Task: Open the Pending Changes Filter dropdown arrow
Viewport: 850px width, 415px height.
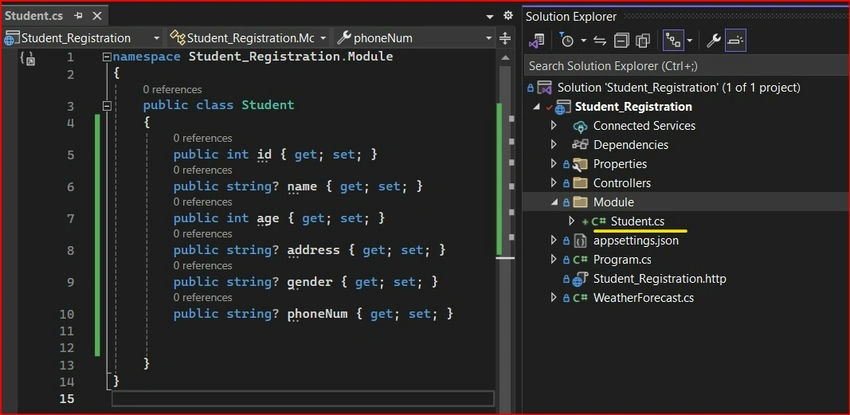Action: coord(583,41)
